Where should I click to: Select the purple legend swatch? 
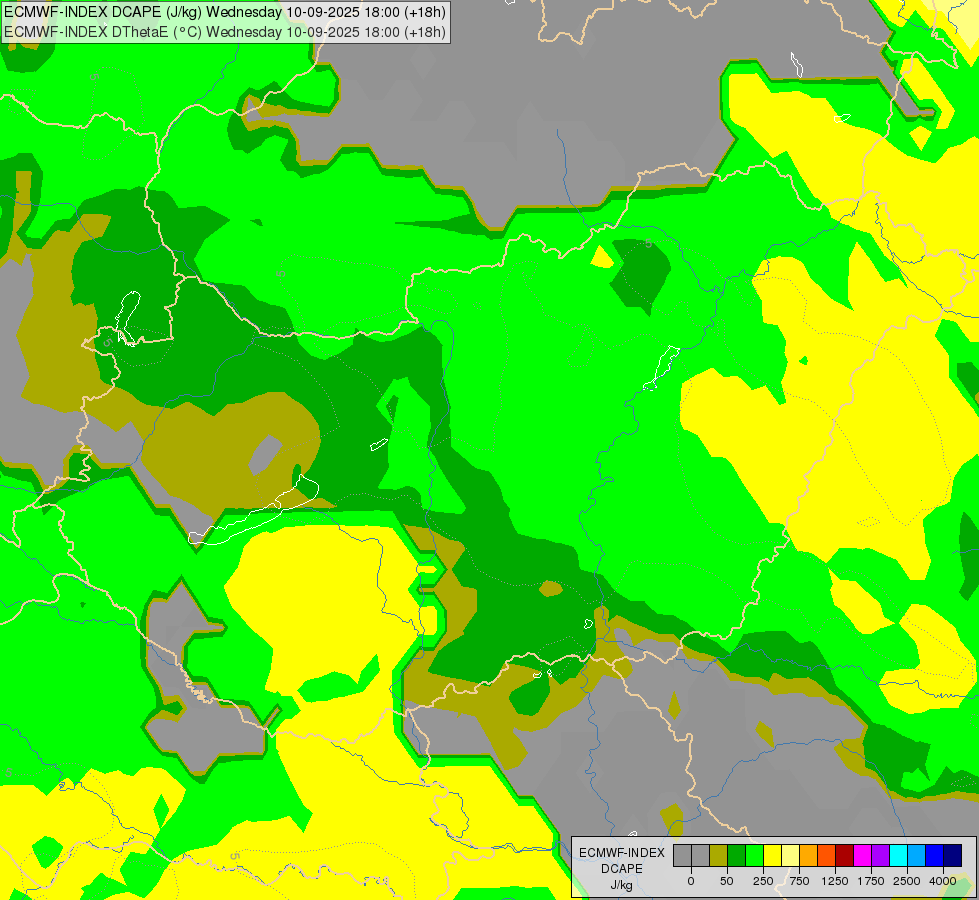point(880,855)
